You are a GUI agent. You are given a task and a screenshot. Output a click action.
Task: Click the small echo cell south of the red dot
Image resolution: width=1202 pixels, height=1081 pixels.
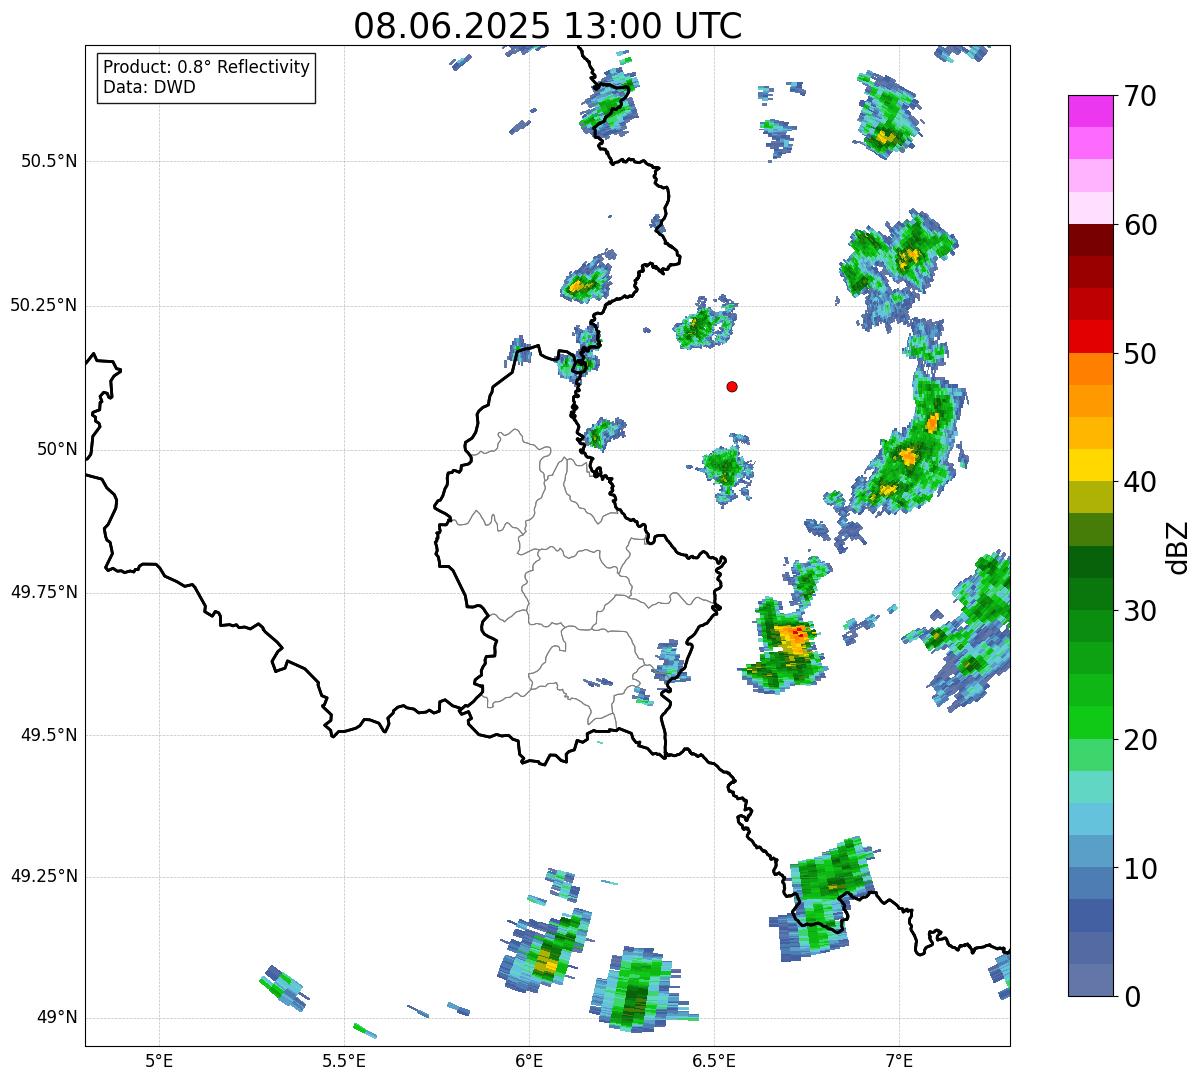click(x=724, y=468)
